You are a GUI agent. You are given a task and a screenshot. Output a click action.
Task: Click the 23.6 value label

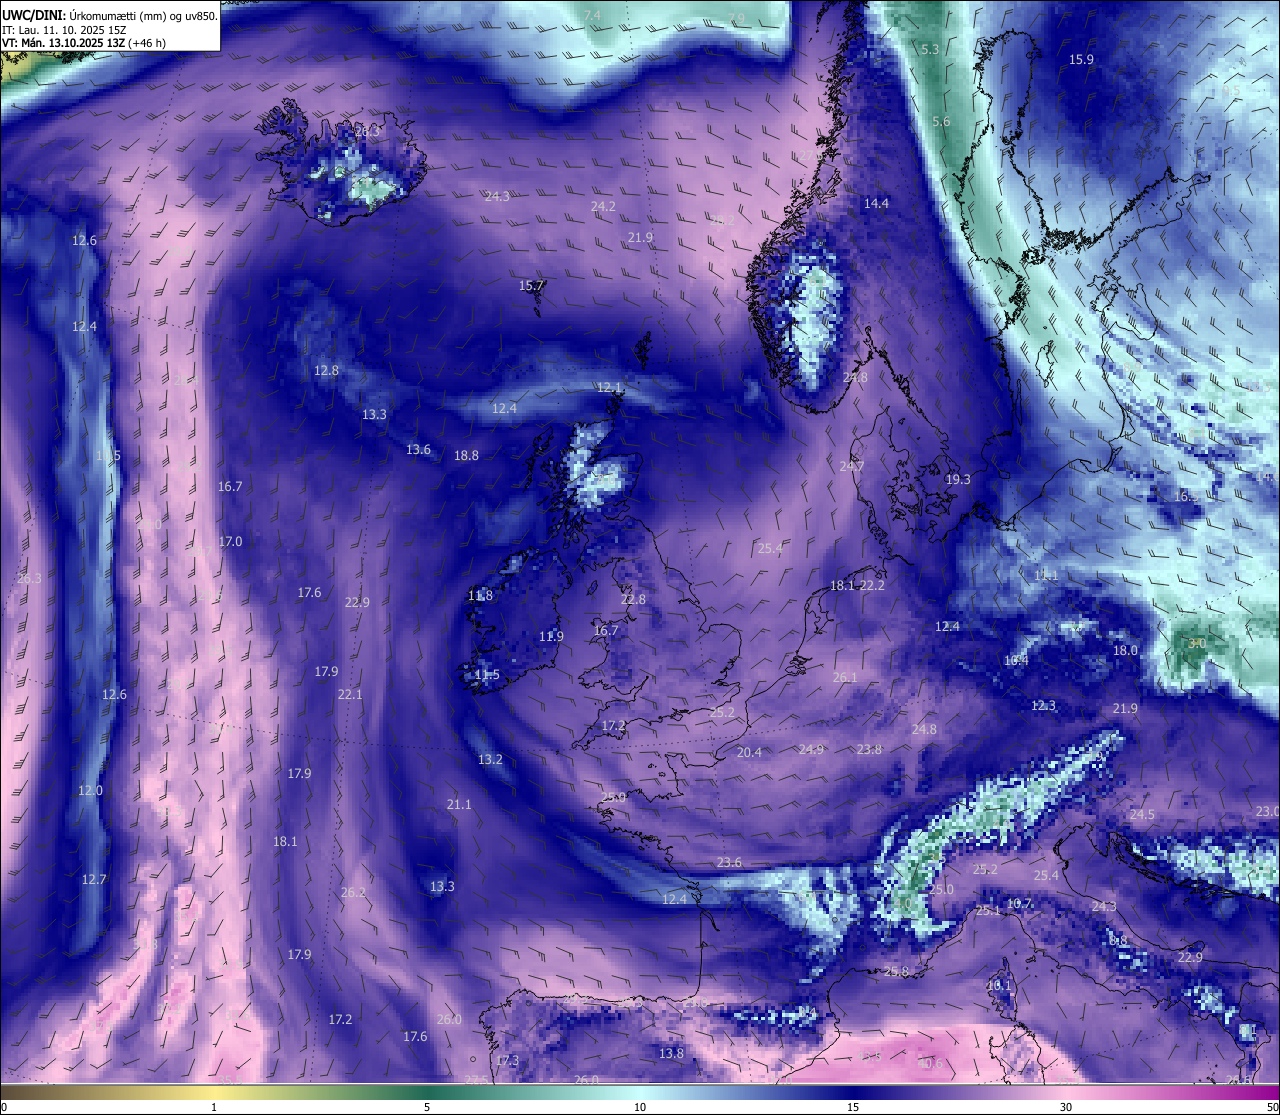tap(729, 862)
